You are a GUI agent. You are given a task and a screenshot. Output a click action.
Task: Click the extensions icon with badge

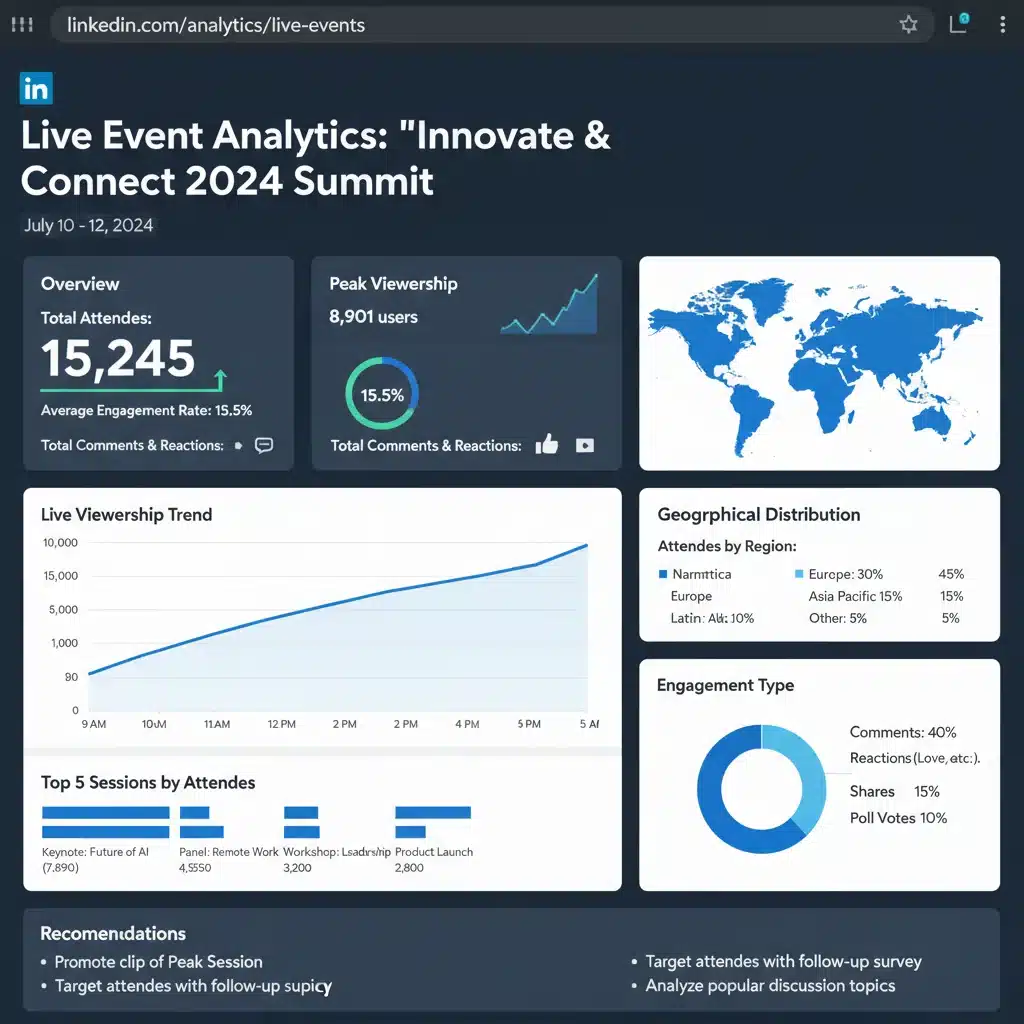[x=959, y=24]
